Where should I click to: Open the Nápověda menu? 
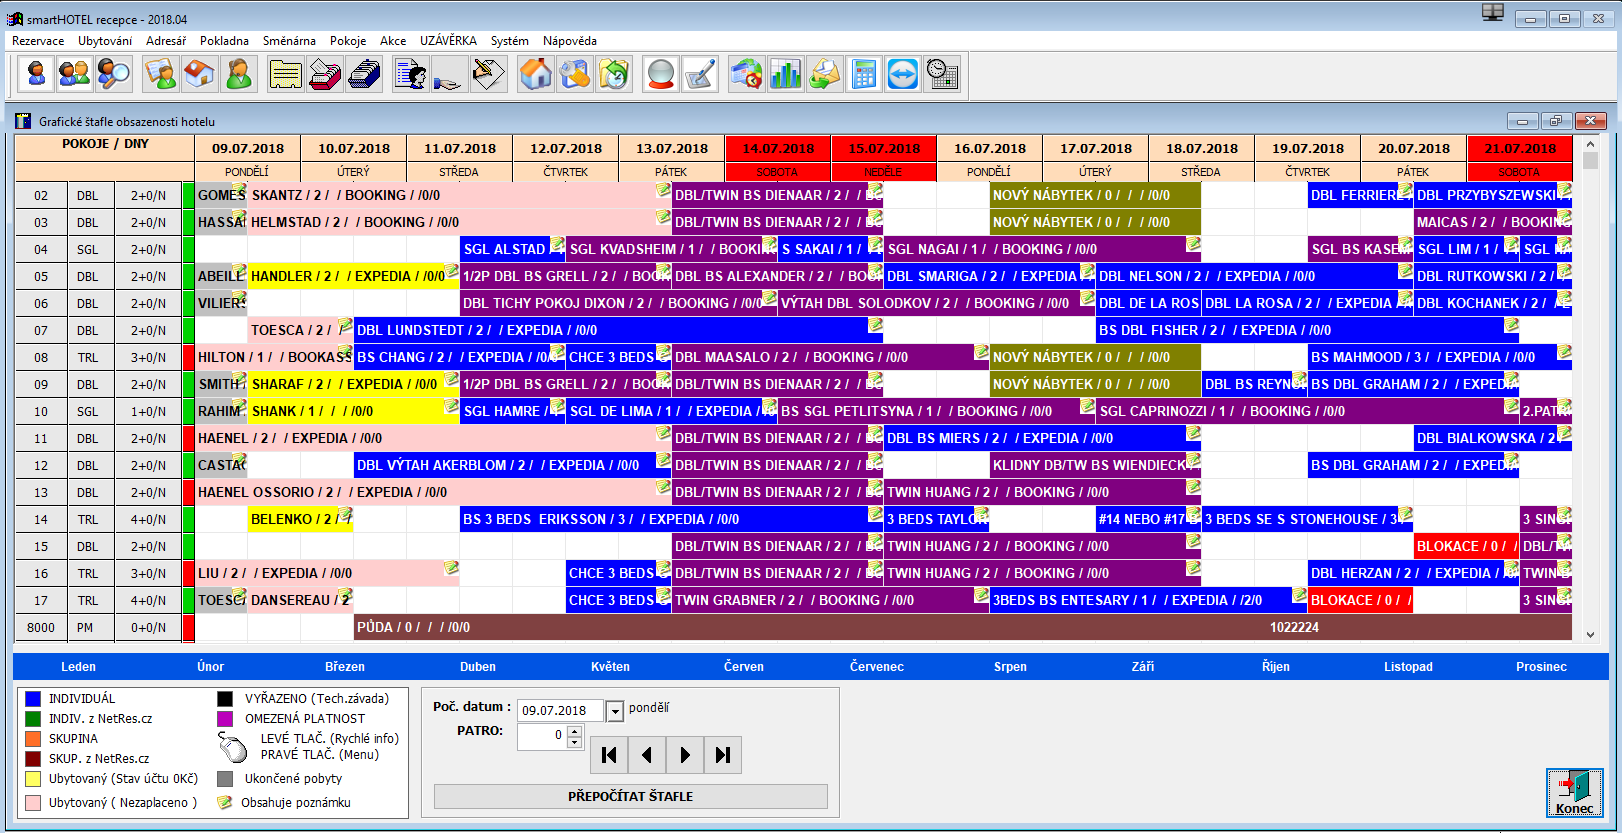pyautogui.click(x=570, y=41)
